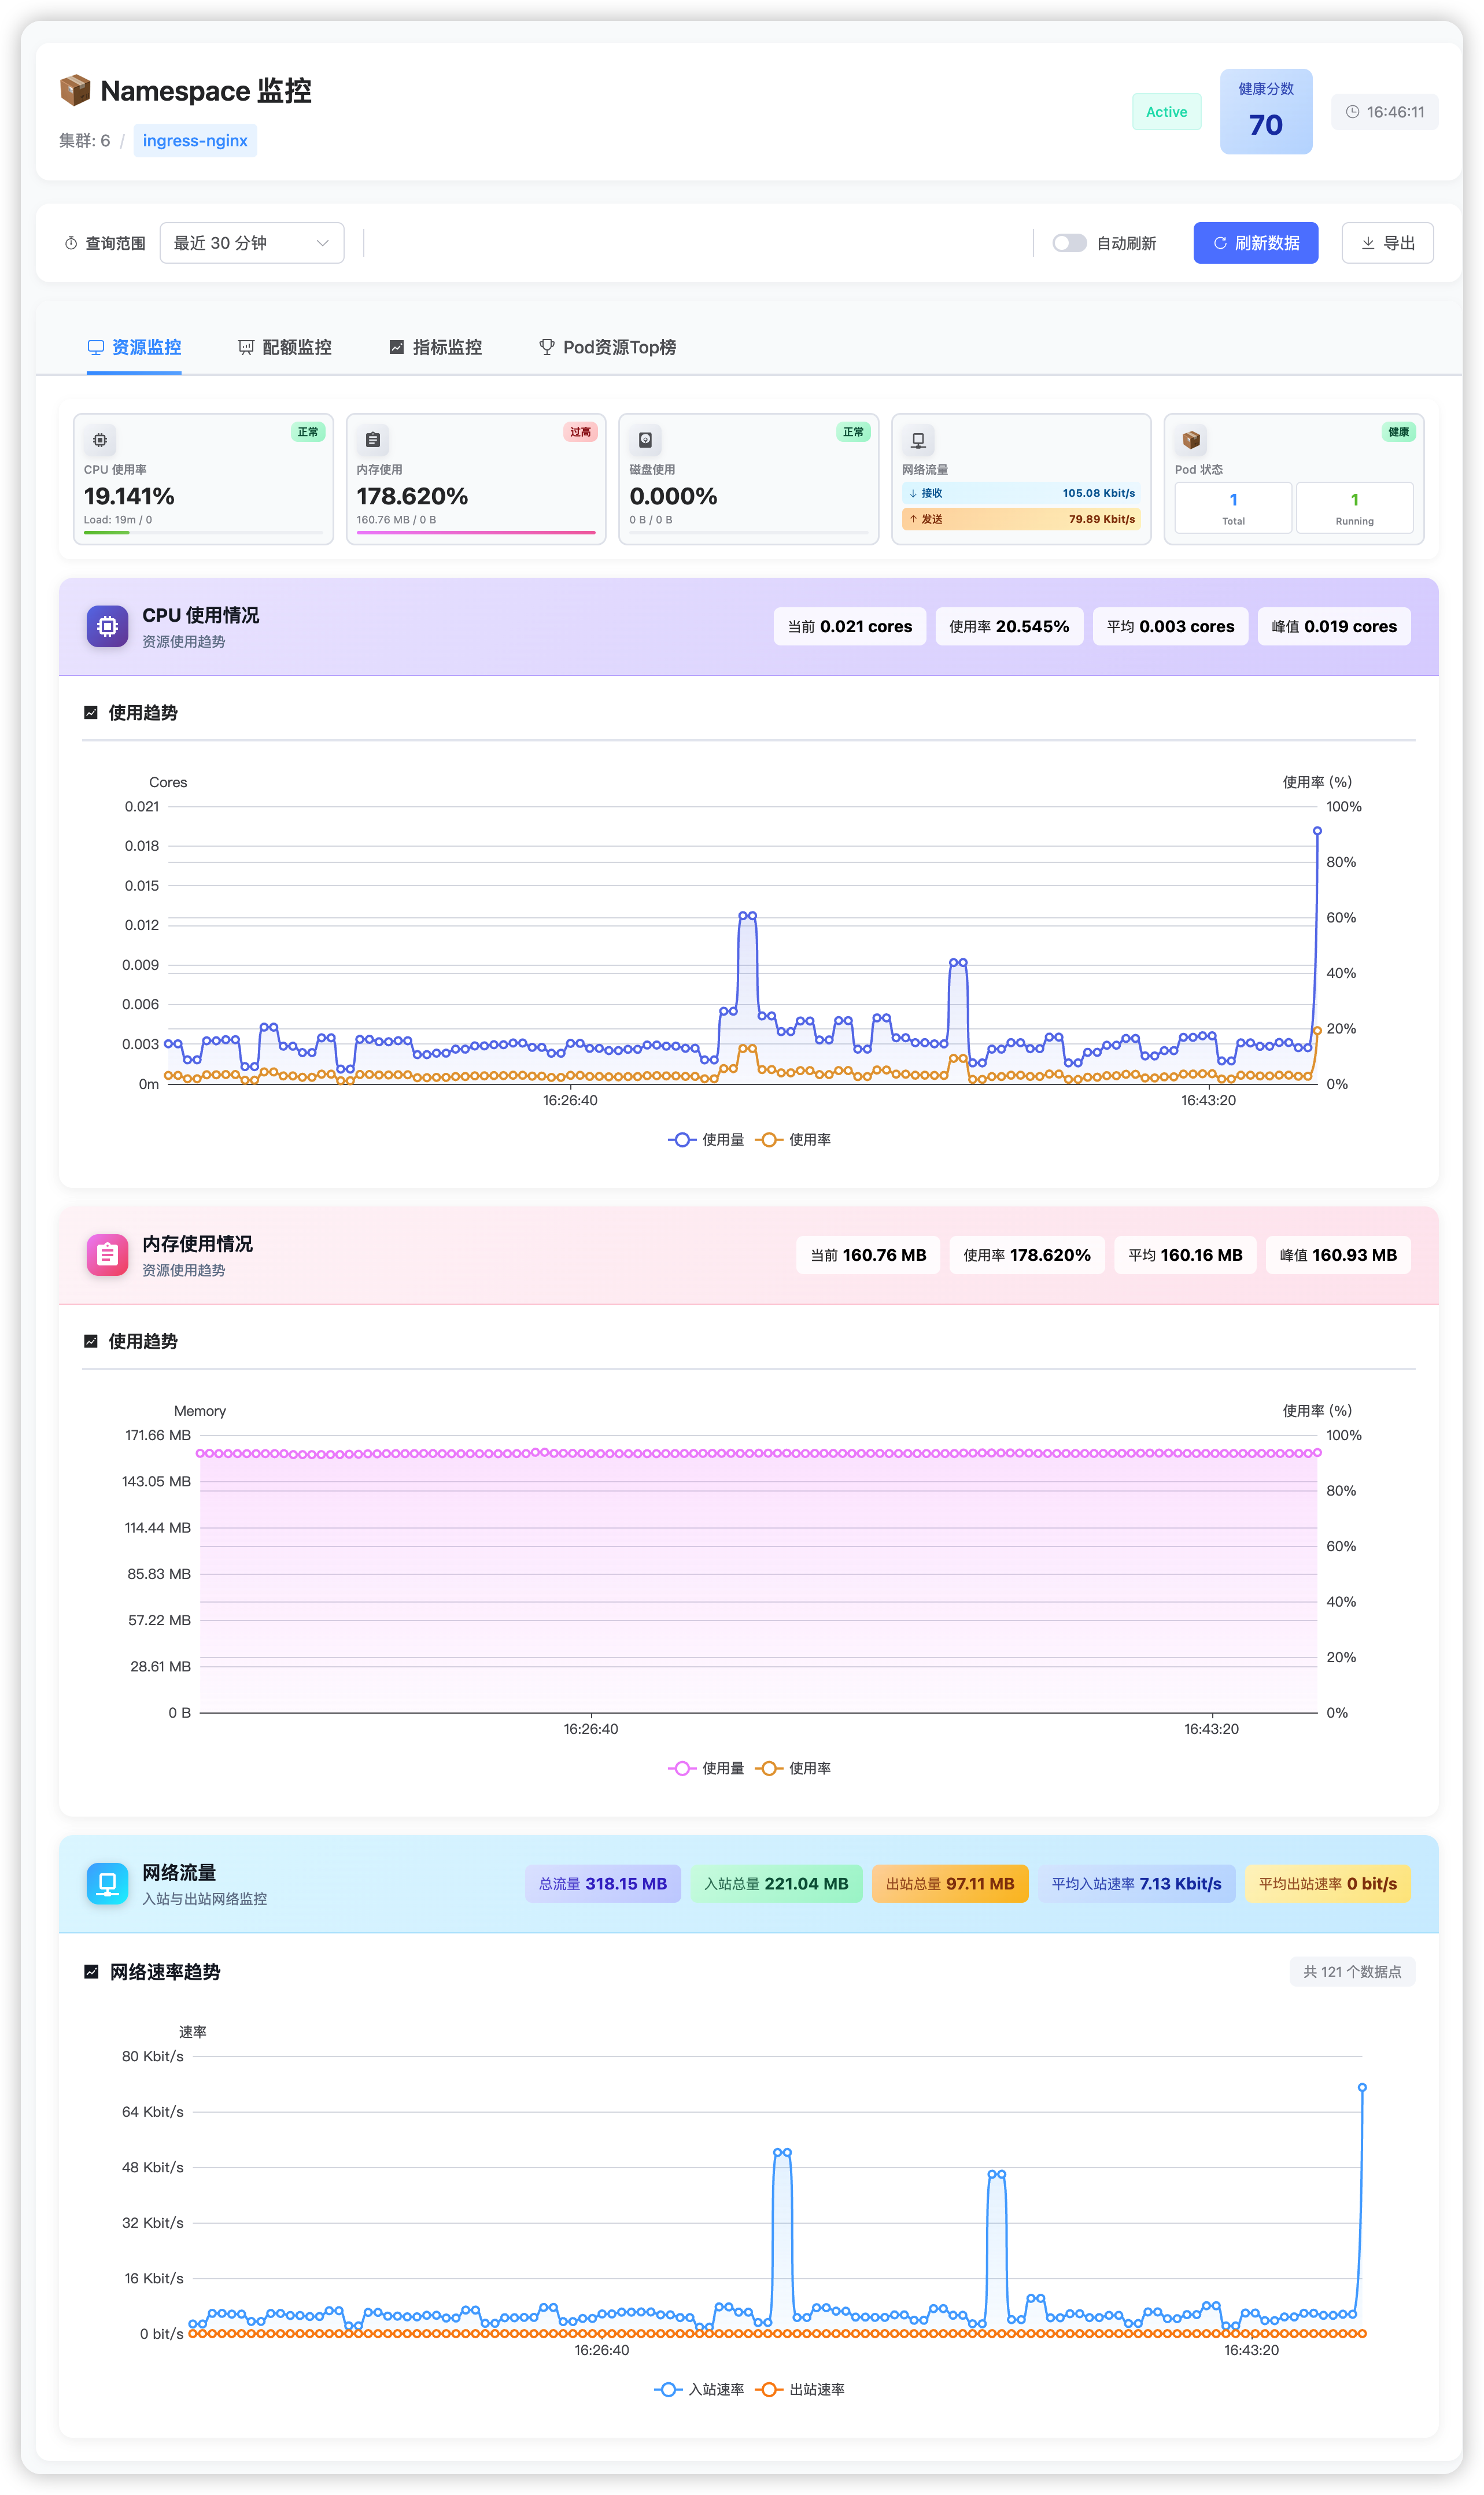Click the clock icon next to 16:46:11
This screenshot has height=2495, width=1484.
coord(1352,112)
